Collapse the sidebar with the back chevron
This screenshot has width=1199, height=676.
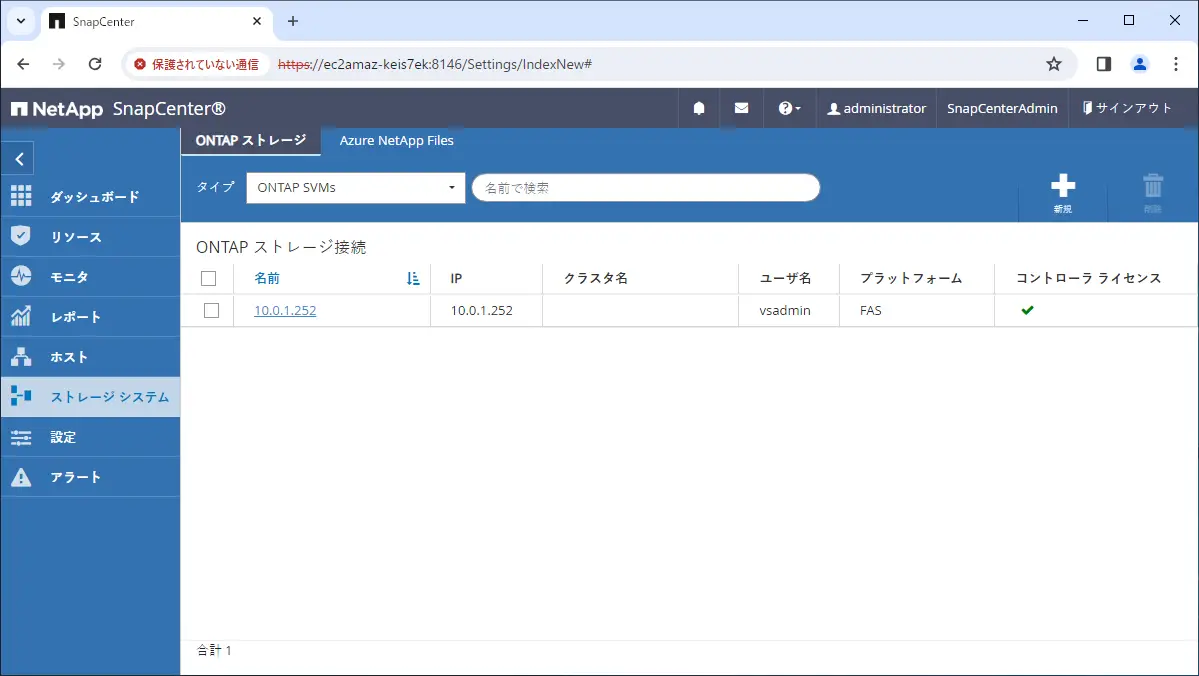[x=18, y=159]
